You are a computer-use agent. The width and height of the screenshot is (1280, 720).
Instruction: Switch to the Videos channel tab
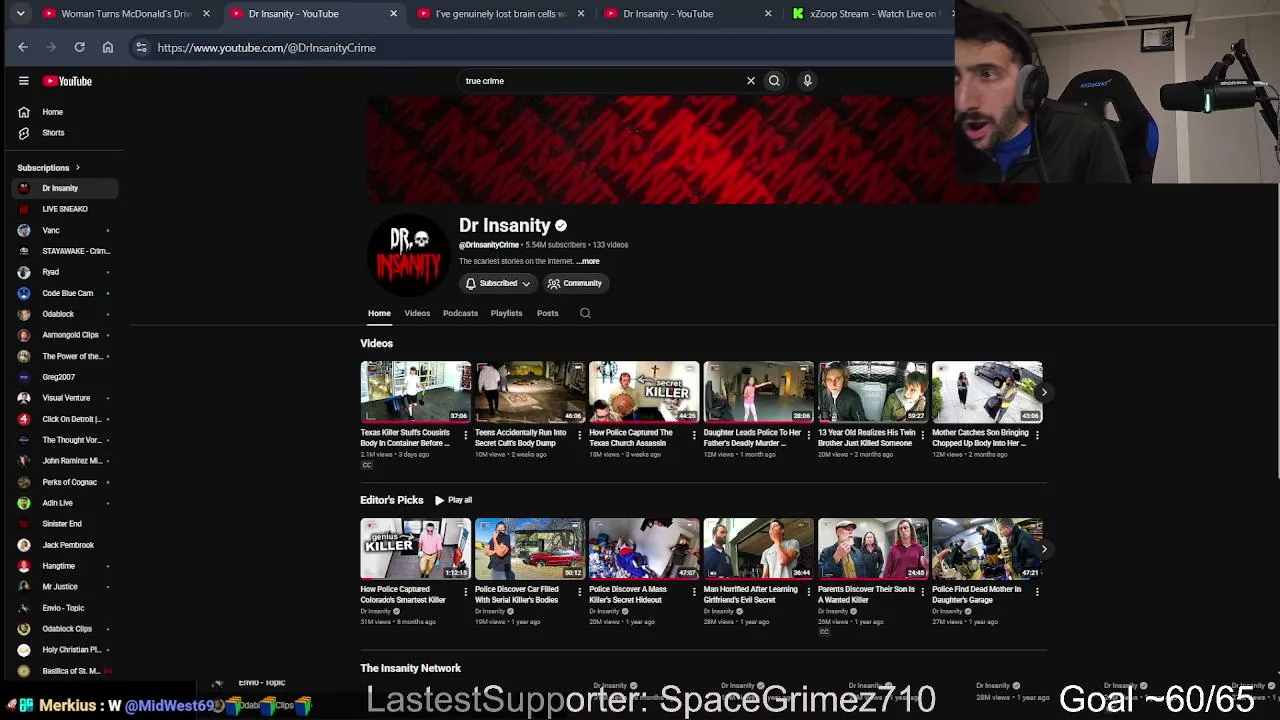[x=417, y=313]
